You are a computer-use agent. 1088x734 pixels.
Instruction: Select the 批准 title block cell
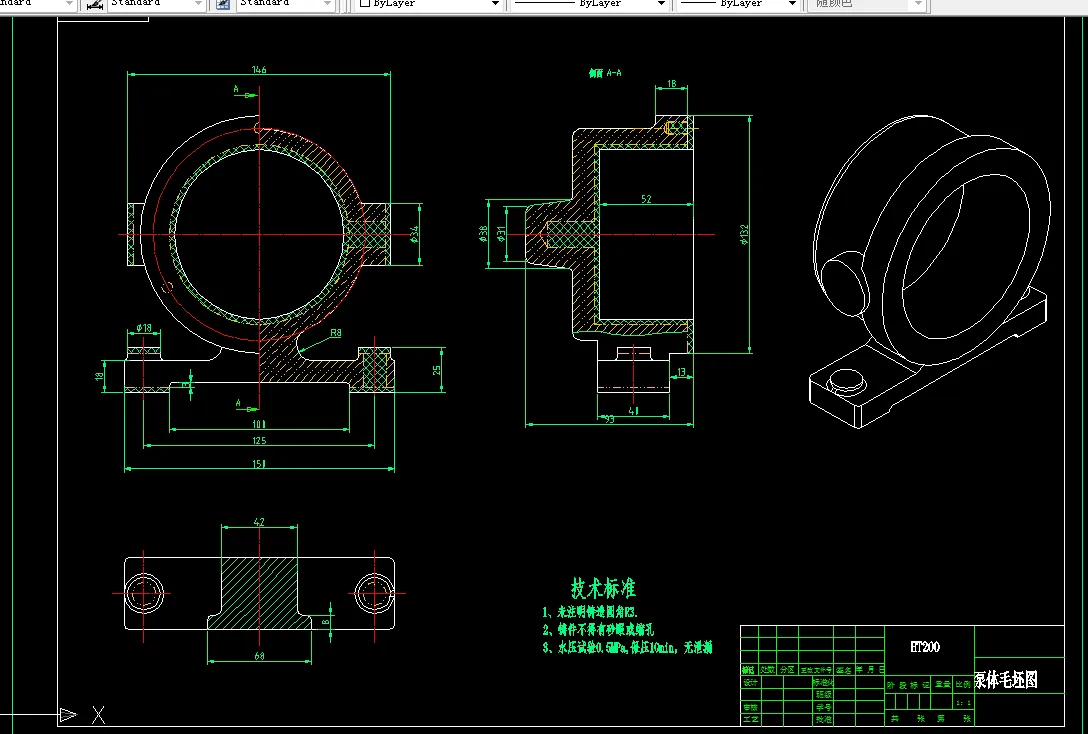click(x=824, y=719)
